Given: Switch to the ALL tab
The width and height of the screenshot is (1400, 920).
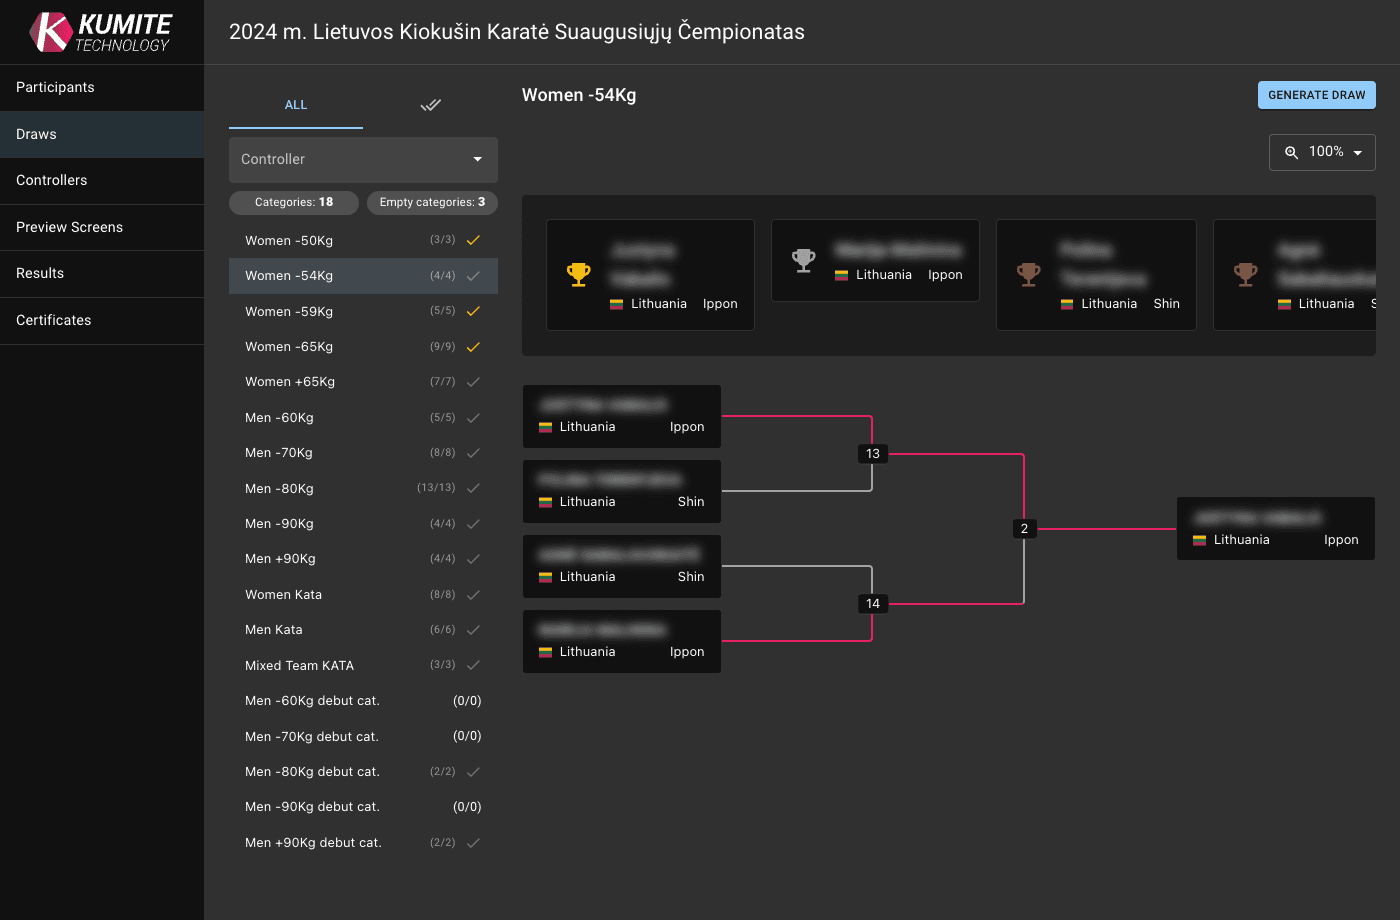Looking at the screenshot, I should tap(296, 104).
